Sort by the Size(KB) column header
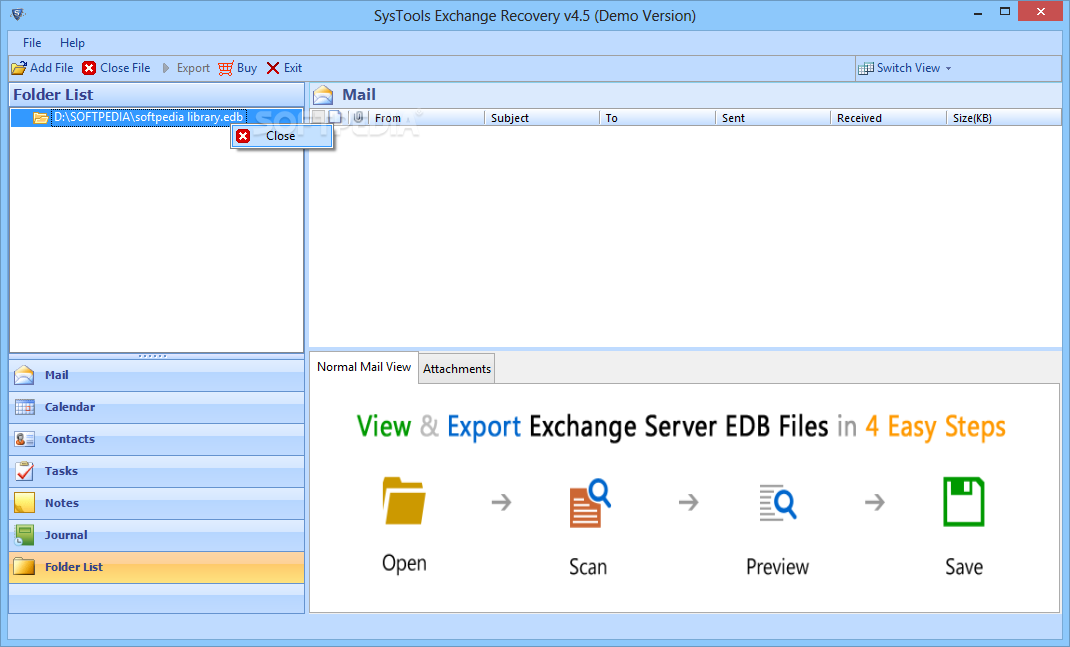The image size is (1070, 647). pyautogui.click(x=1004, y=118)
